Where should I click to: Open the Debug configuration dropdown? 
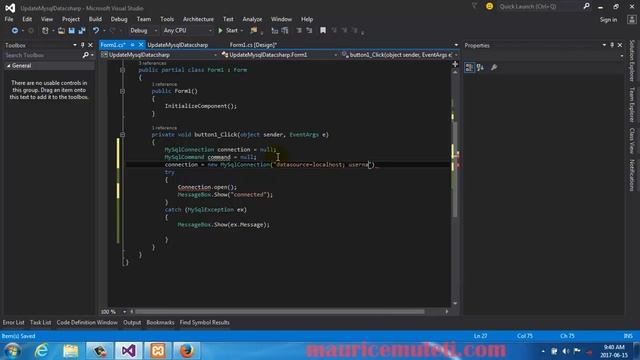[x=143, y=31]
